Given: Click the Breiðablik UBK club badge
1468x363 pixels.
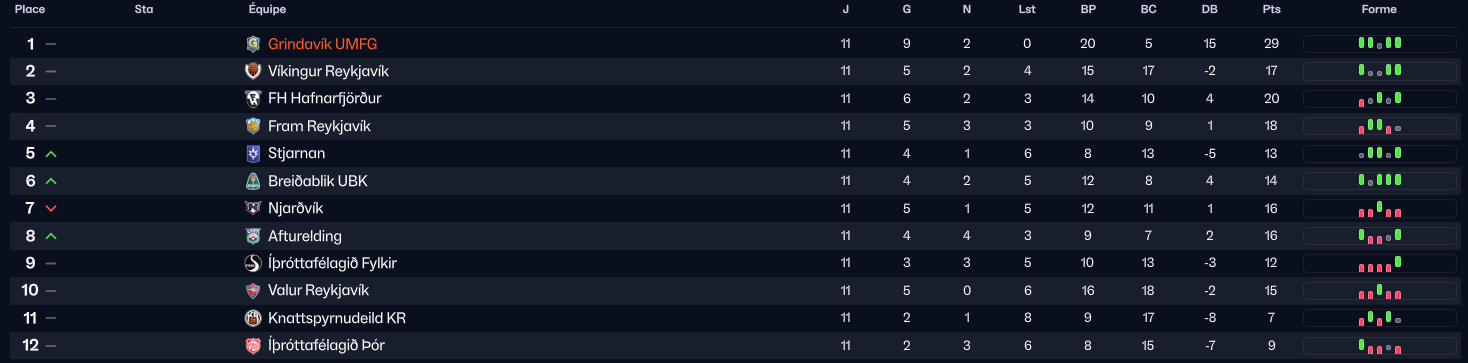Looking at the screenshot, I should click(x=253, y=181).
